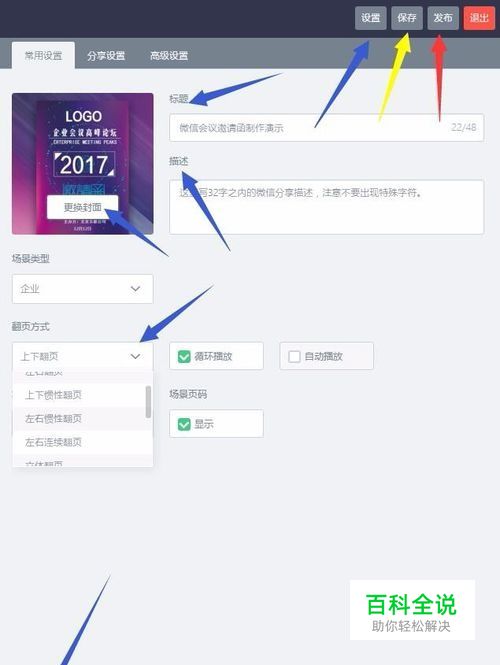Open the 高级设置 tab
The height and width of the screenshot is (665, 500).
coord(169,56)
